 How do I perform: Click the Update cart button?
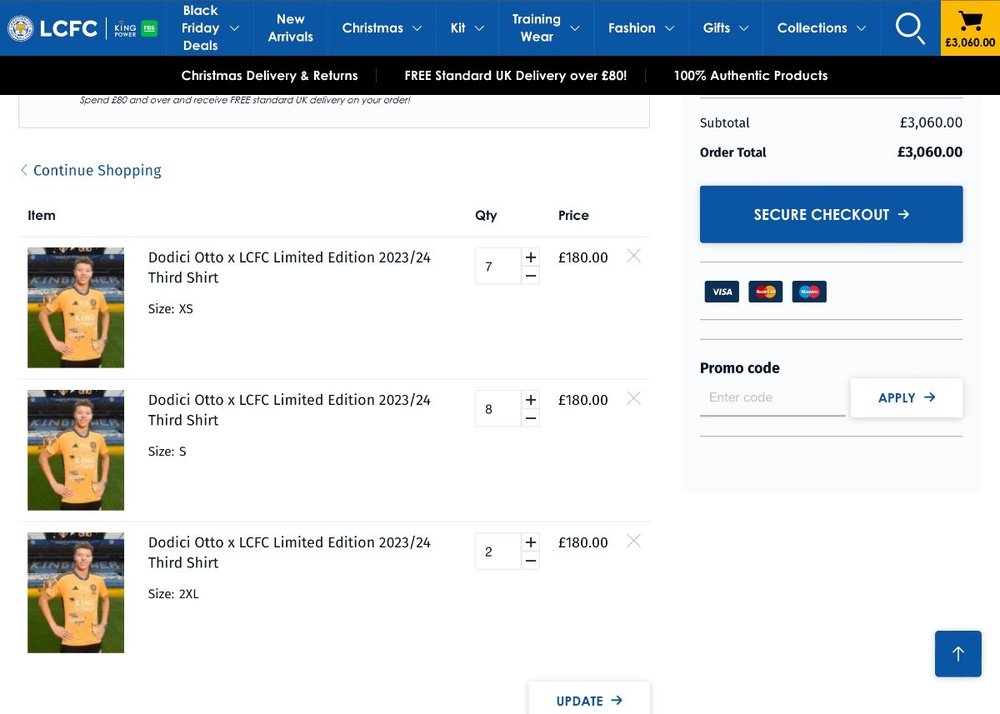(x=589, y=700)
